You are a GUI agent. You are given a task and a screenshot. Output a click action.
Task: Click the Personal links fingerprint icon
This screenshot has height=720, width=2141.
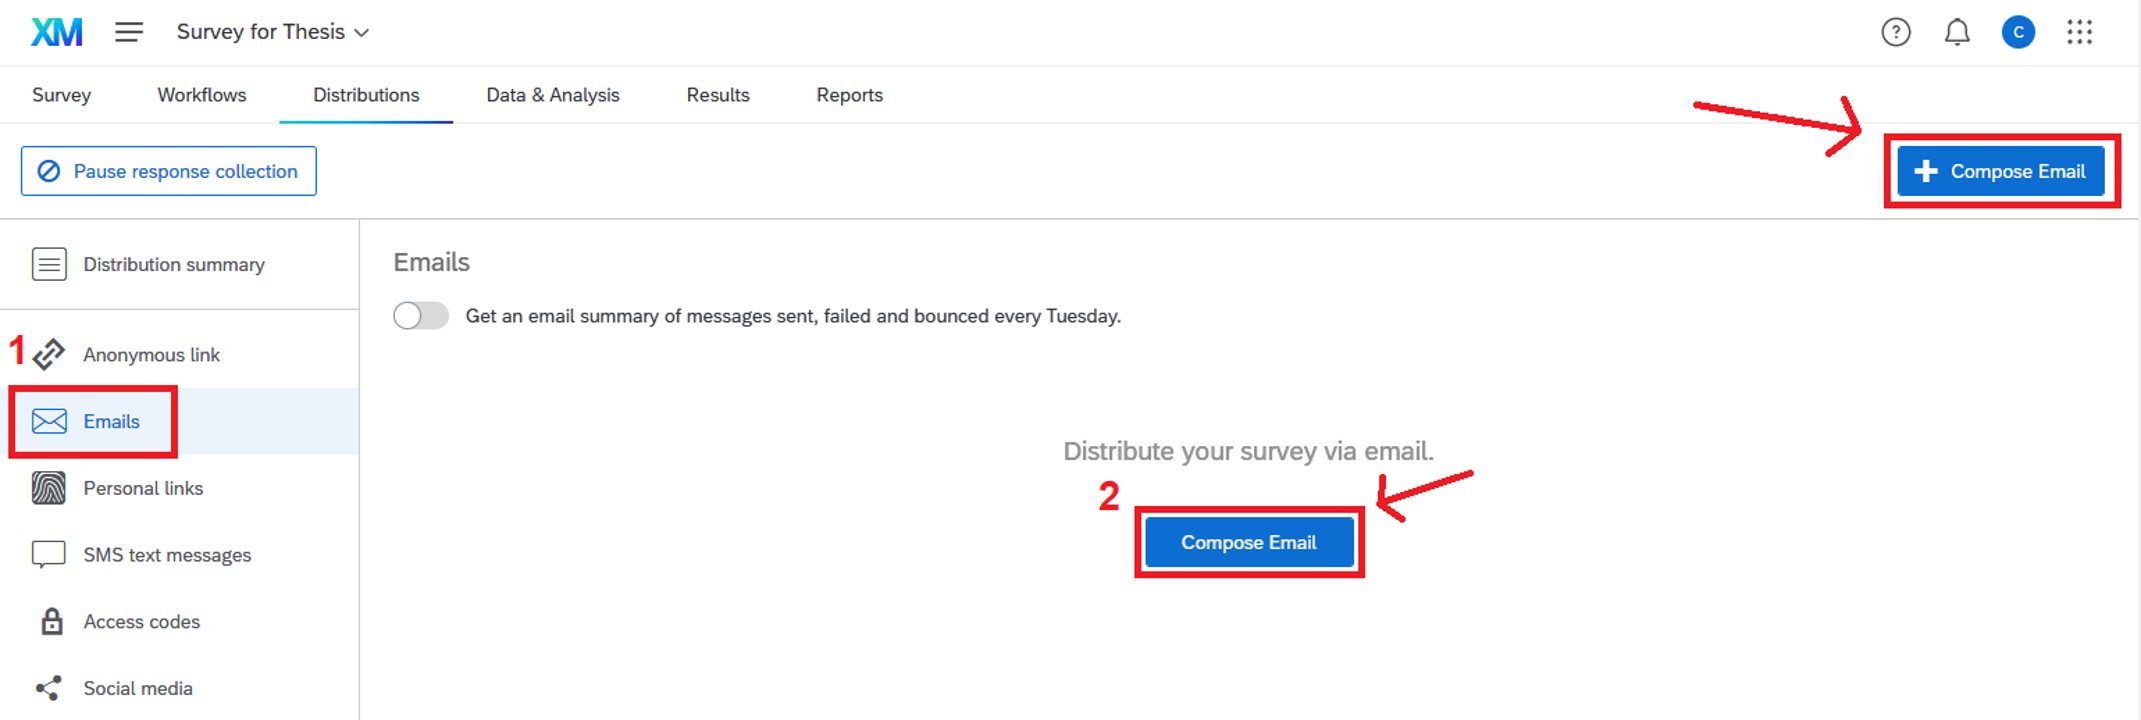pos(49,488)
